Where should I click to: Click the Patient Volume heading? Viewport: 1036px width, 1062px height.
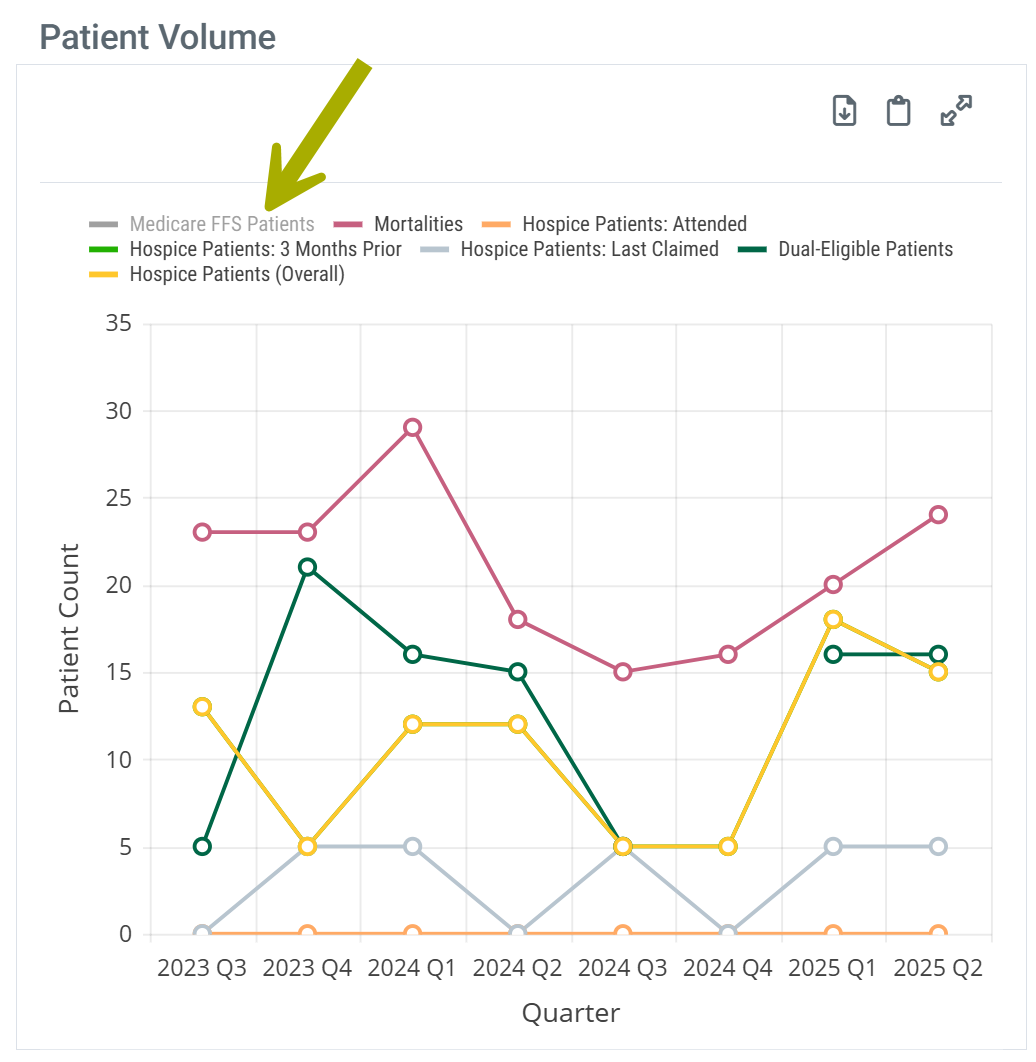pyautogui.click(x=157, y=37)
